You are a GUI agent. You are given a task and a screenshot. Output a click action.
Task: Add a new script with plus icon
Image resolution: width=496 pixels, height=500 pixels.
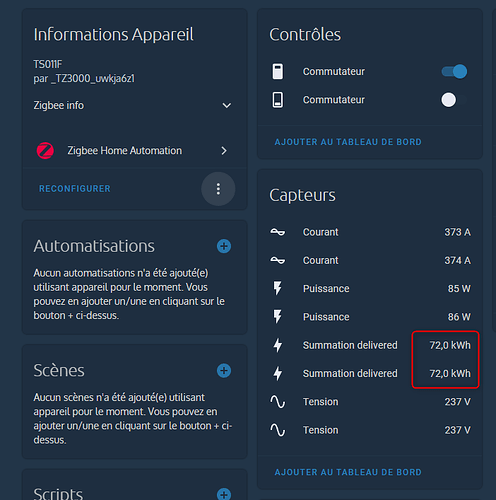point(224,495)
